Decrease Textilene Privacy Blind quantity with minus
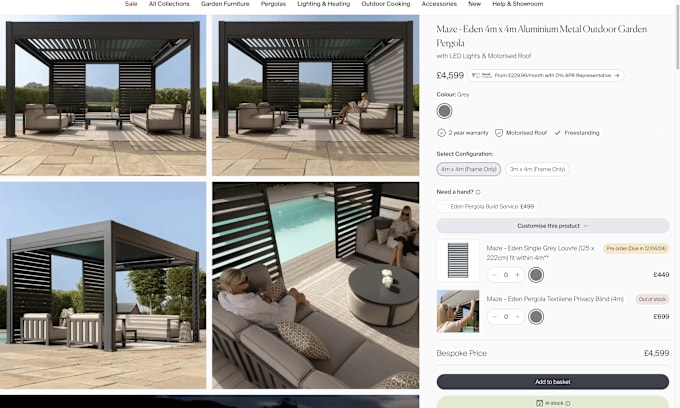The width and height of the screenshot is (680, 408). (494, 317)
